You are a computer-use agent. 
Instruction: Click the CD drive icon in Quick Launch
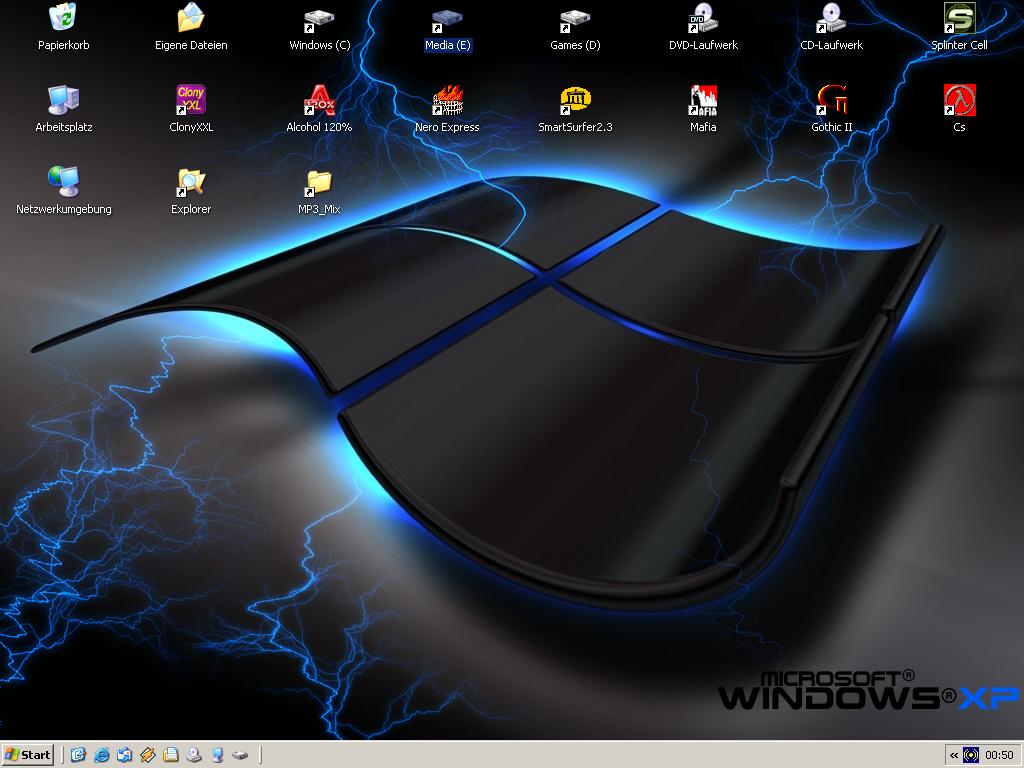click(x=194, y=755)
